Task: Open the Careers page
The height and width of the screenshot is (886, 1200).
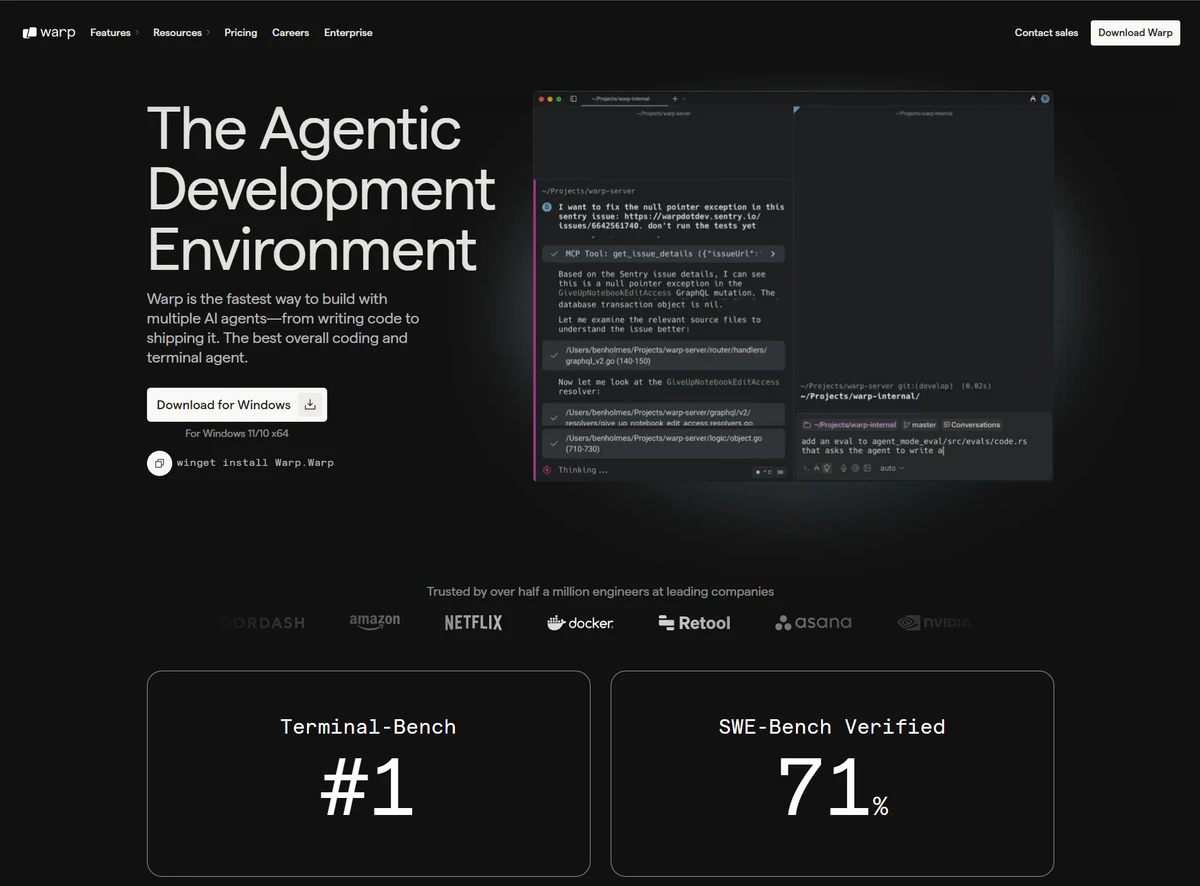Action: [291, 33]
